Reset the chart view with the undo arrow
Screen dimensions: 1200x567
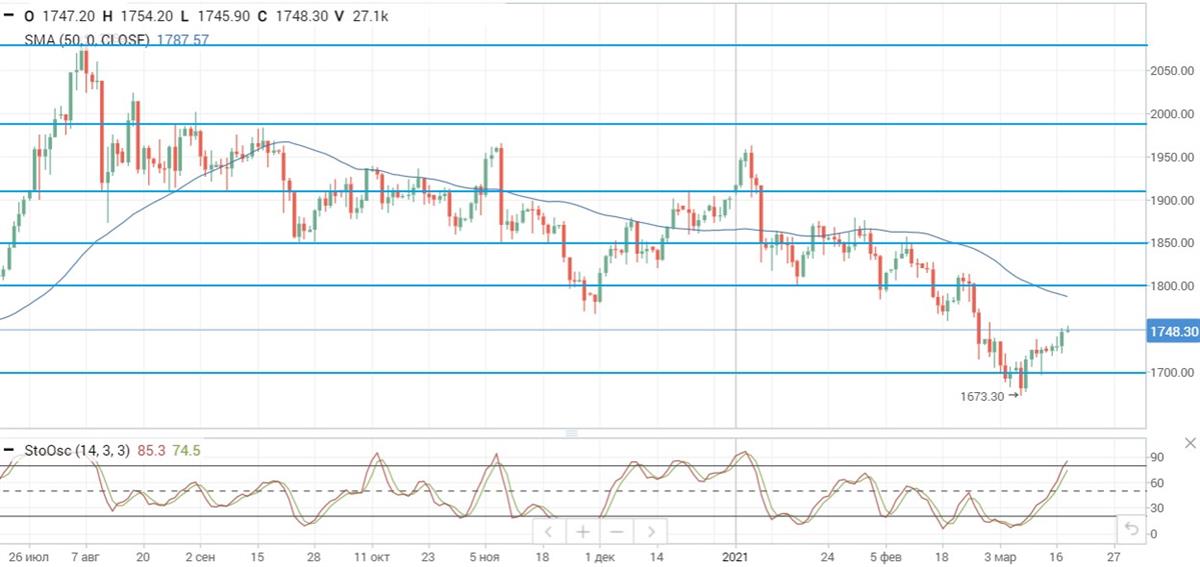tap(1131, 528)
